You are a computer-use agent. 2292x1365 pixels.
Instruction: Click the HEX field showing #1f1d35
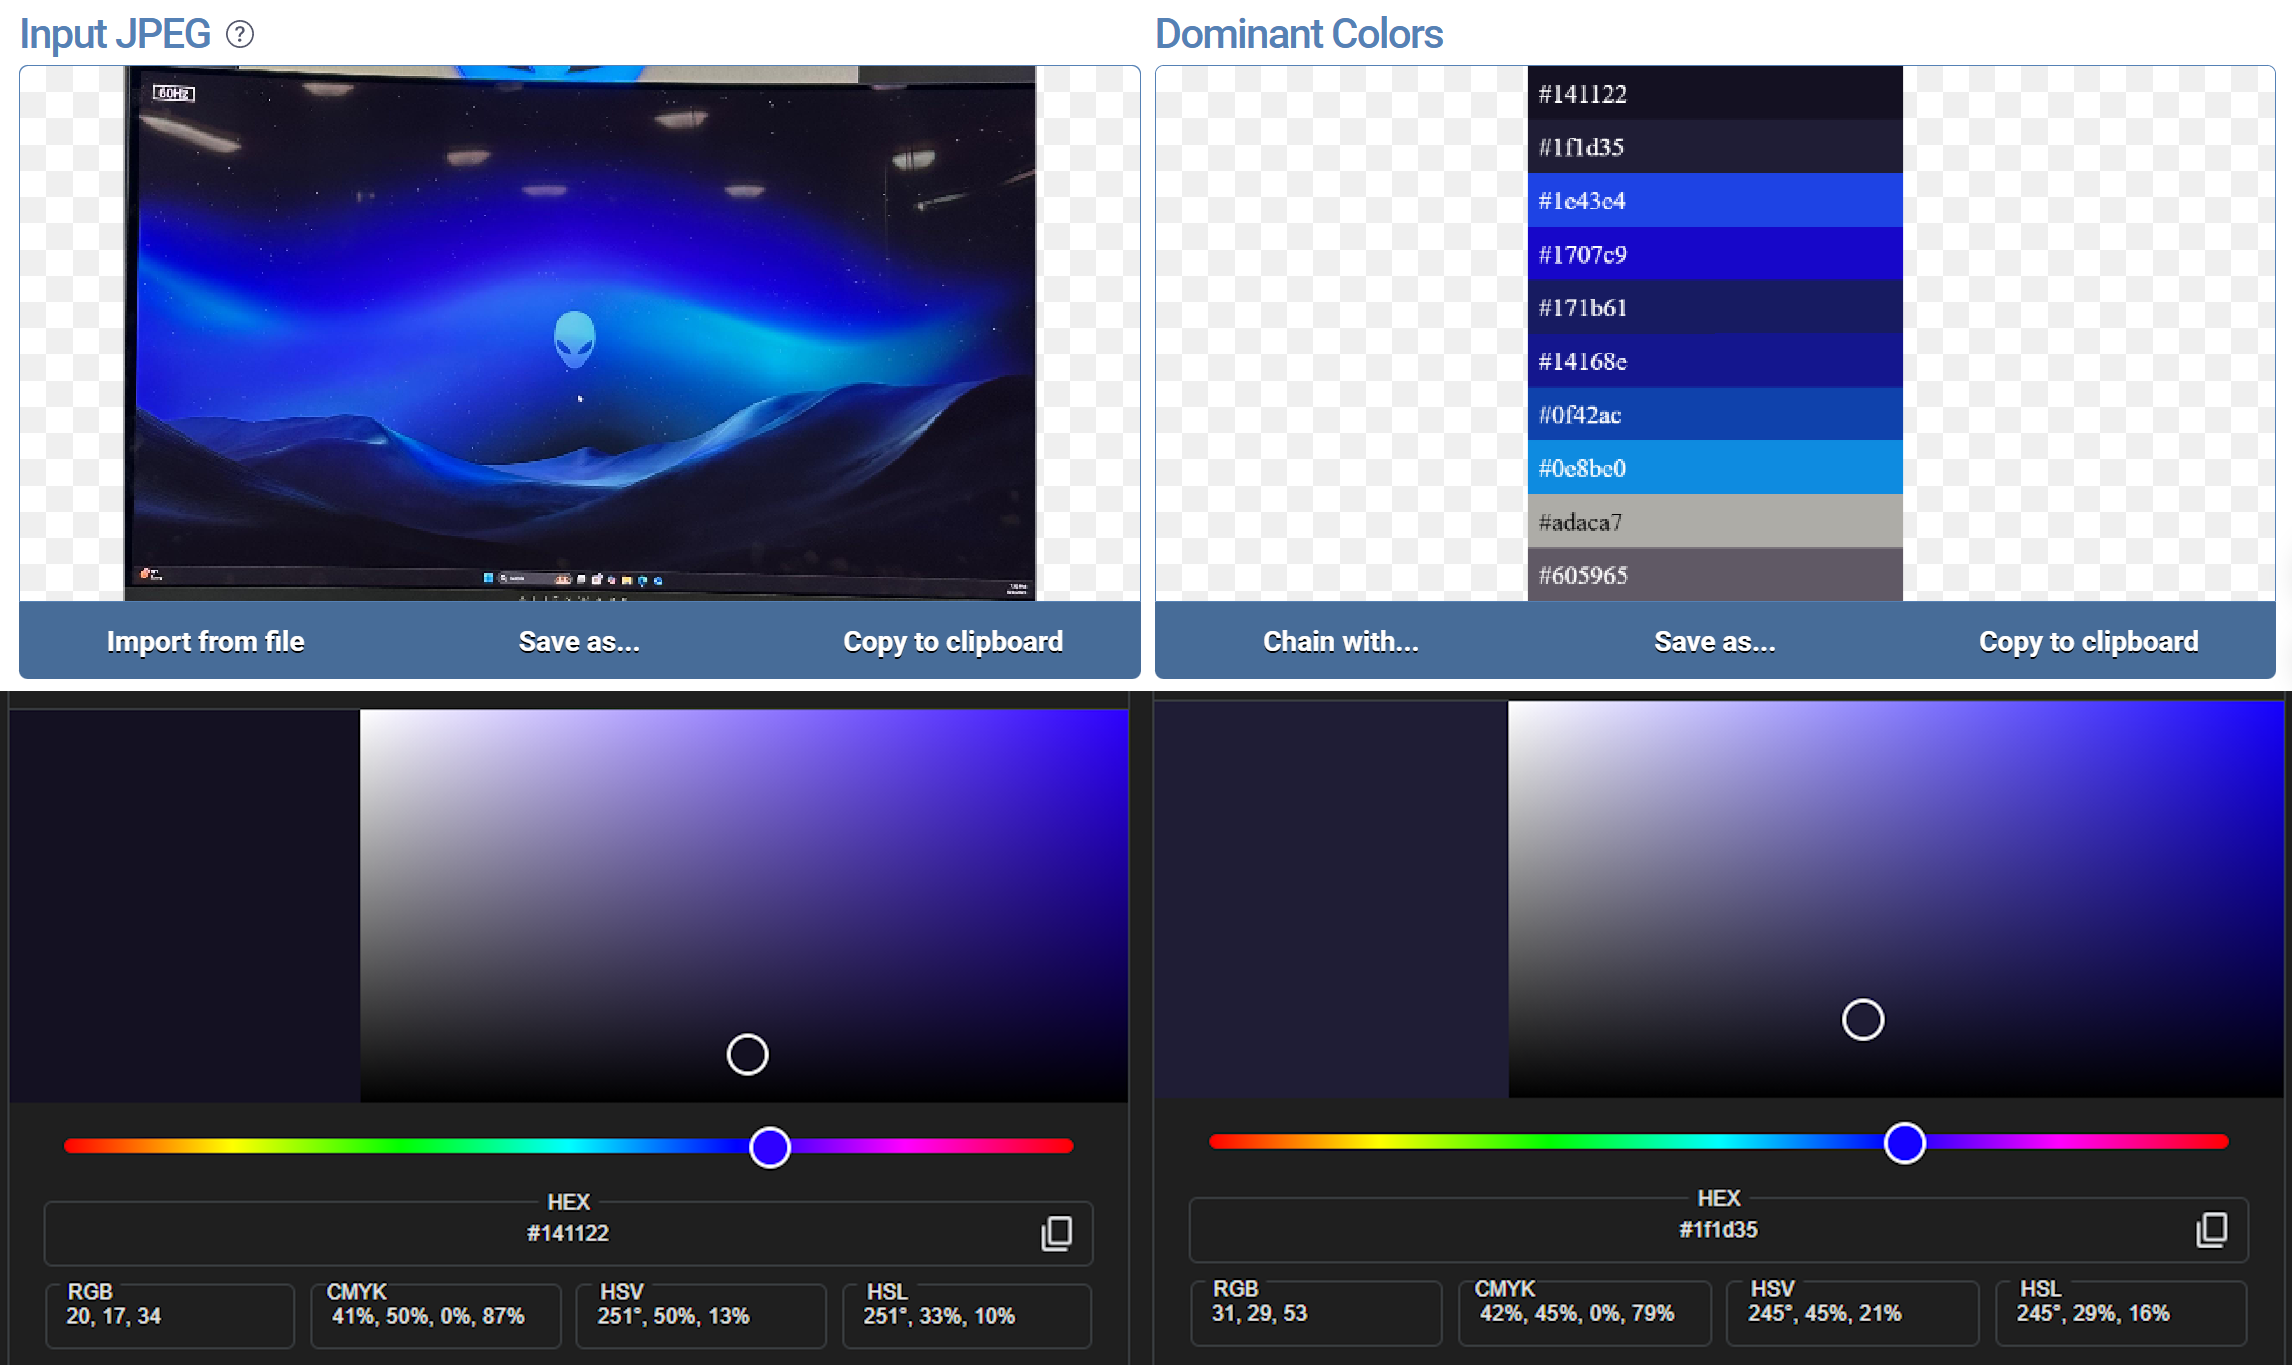click(x=1718, y=1230)
